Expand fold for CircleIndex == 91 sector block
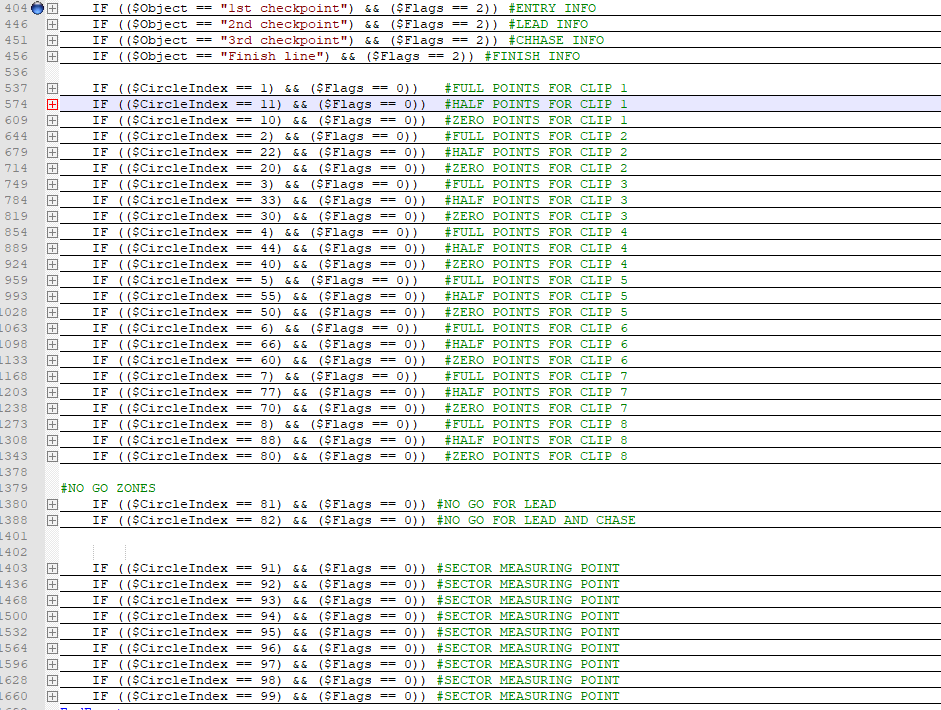941x710 pixels. pos(52,568)
